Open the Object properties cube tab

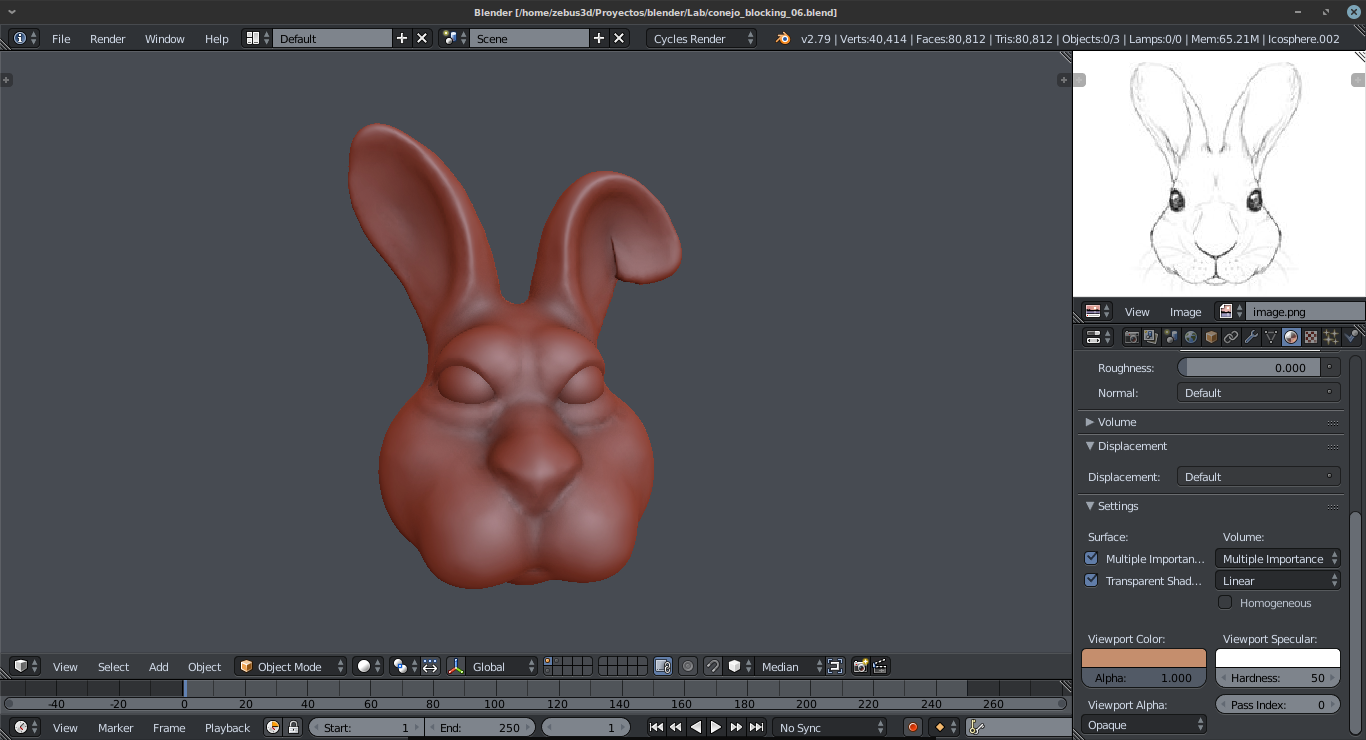(x=1211, y=337)
